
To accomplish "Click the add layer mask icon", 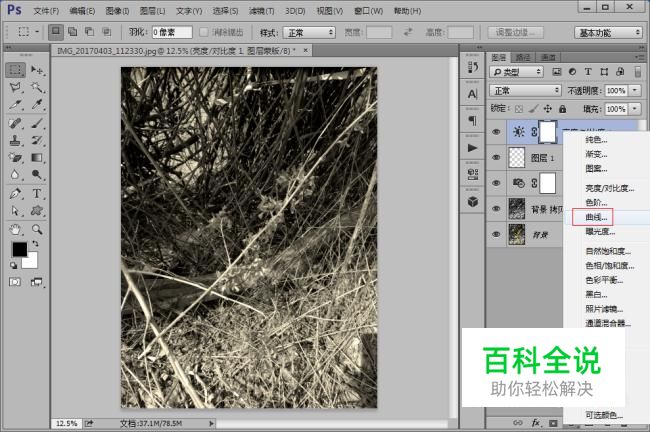I will tap(553, 423).
